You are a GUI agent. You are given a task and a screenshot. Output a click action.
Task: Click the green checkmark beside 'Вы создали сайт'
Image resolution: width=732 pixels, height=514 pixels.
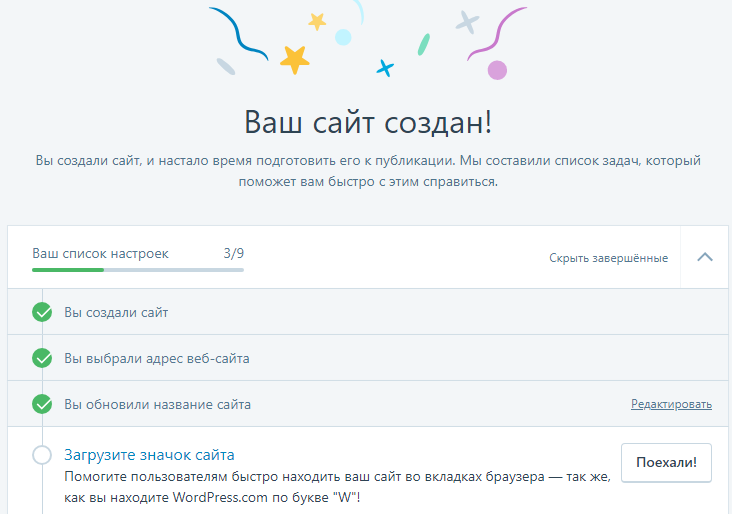[x=42, y=312]
